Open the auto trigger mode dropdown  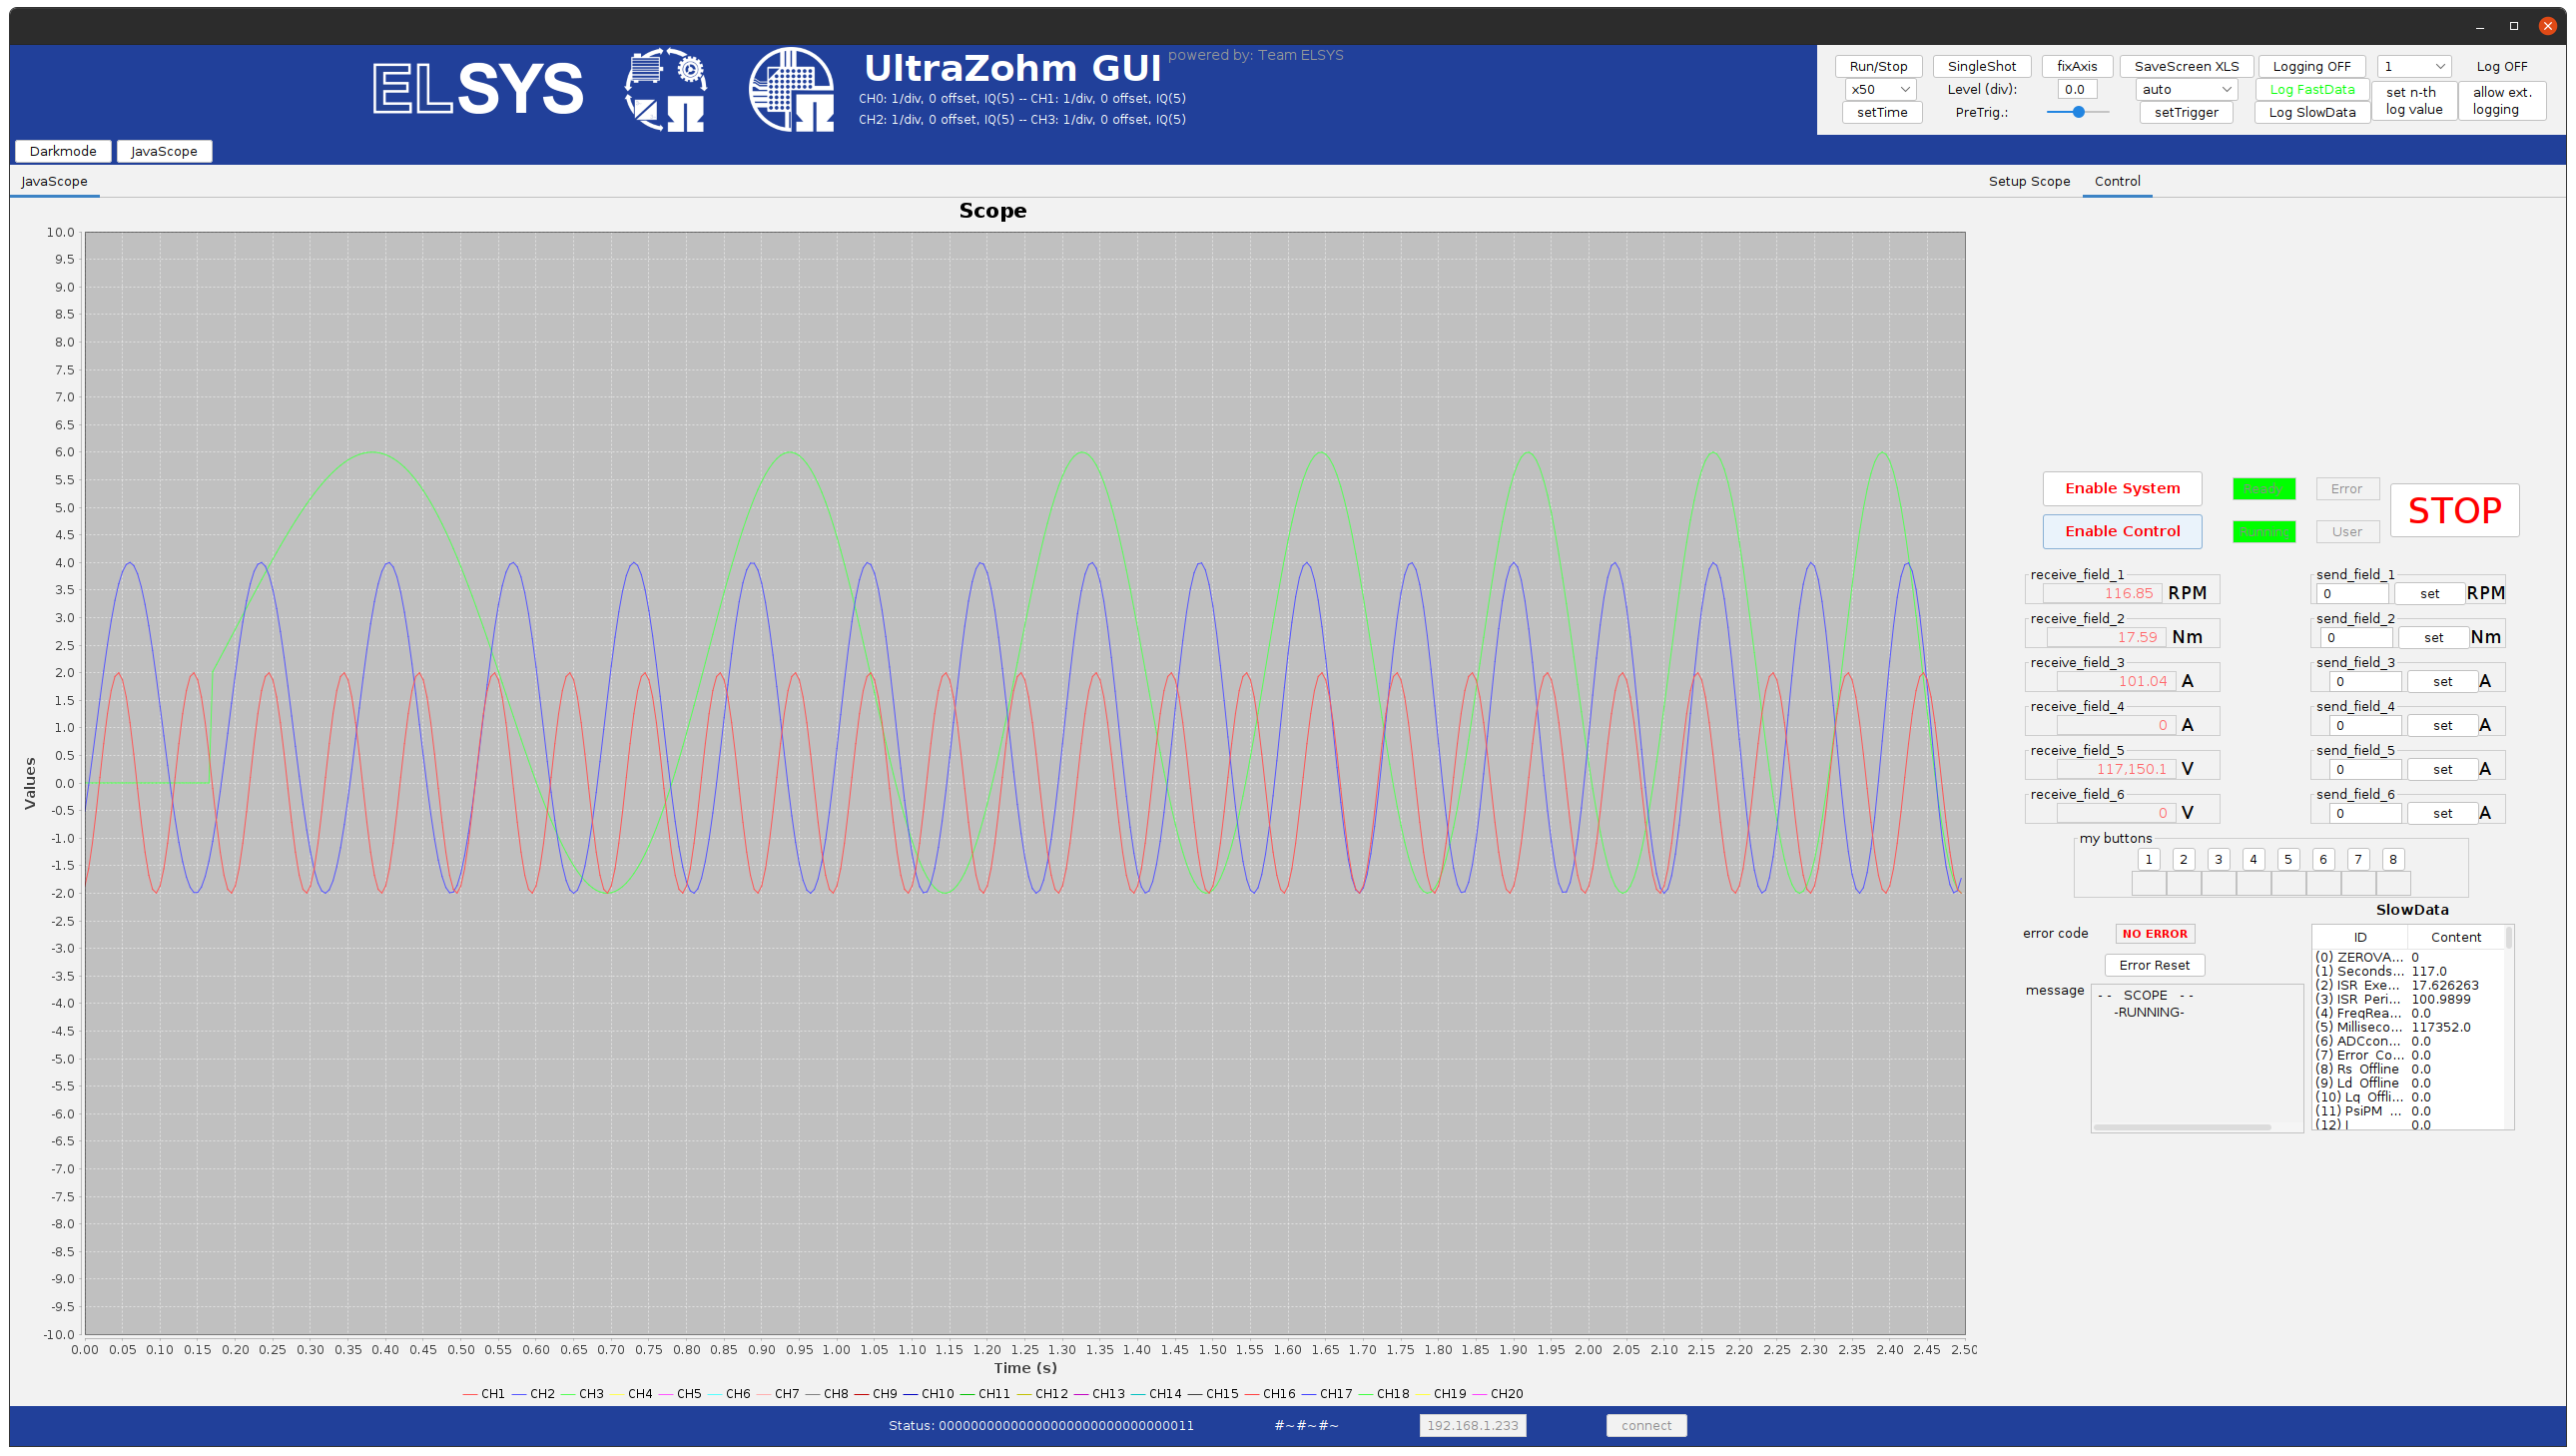(2186, 89)
